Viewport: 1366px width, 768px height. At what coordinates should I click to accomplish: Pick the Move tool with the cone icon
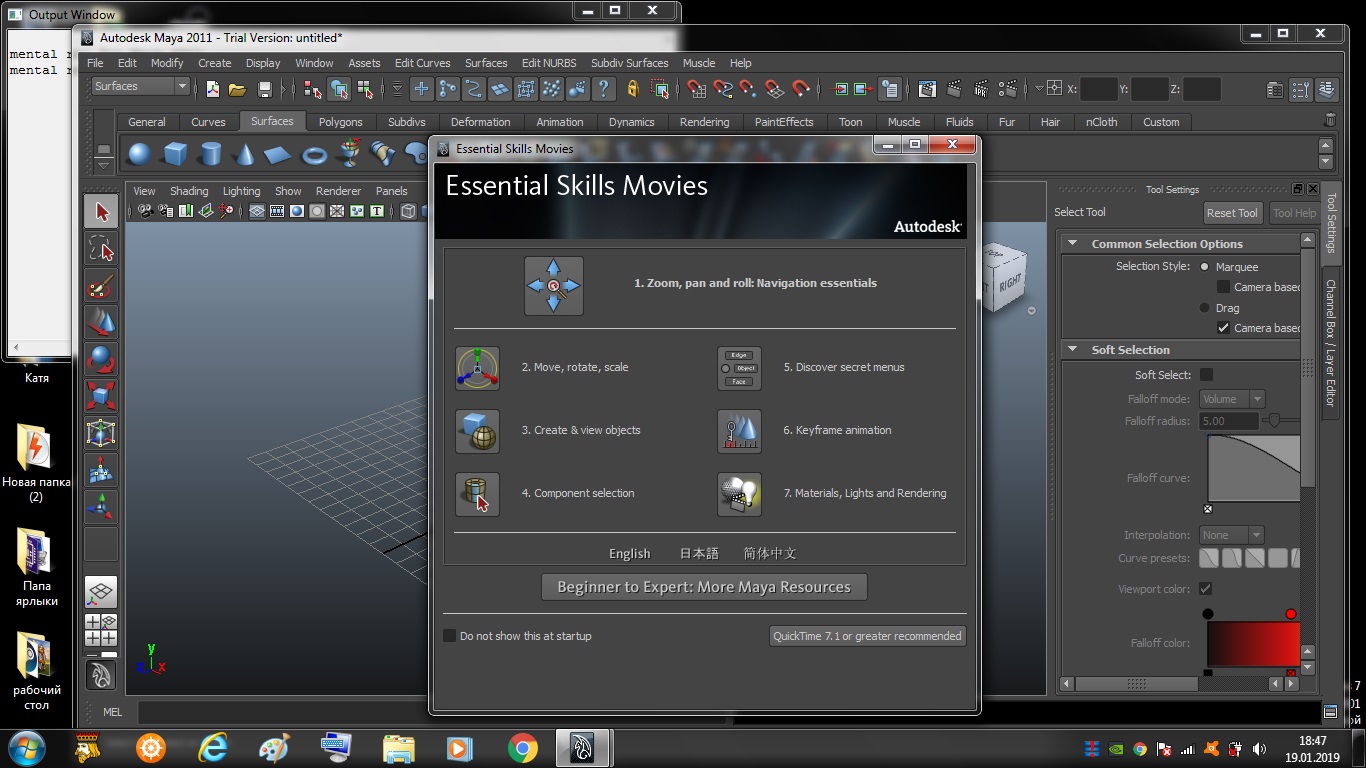(101, 322)
